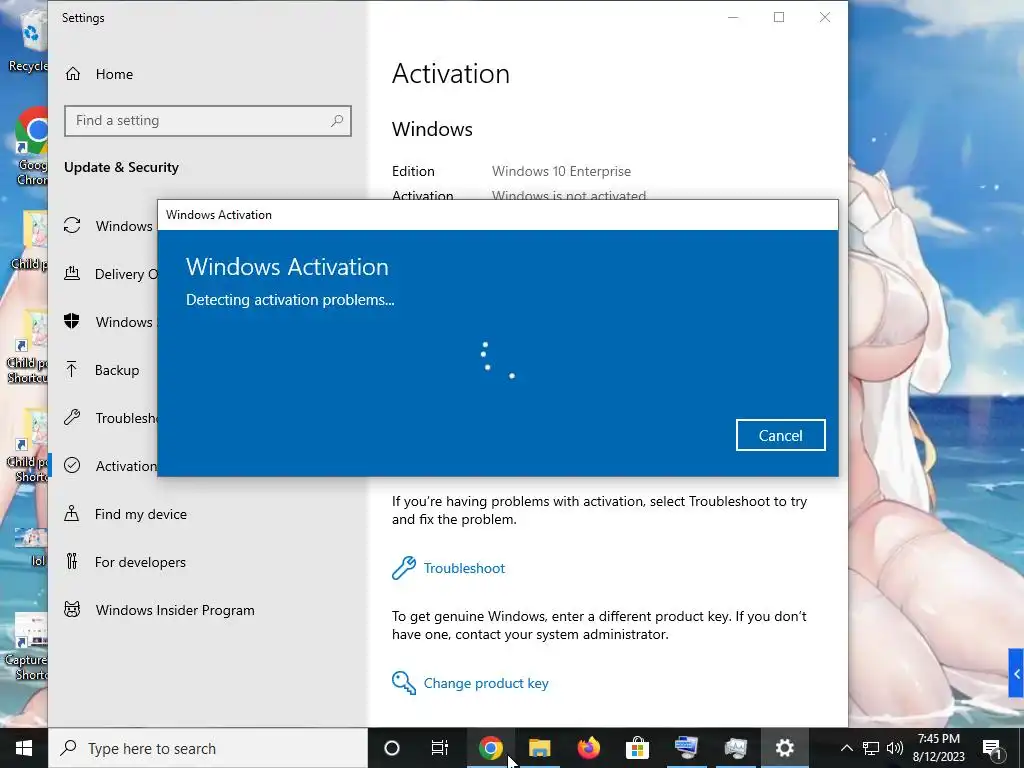Switch to the performance monitor taskbar app
Viewport: 1024px width, 768px height.
(x=735, y=748)
